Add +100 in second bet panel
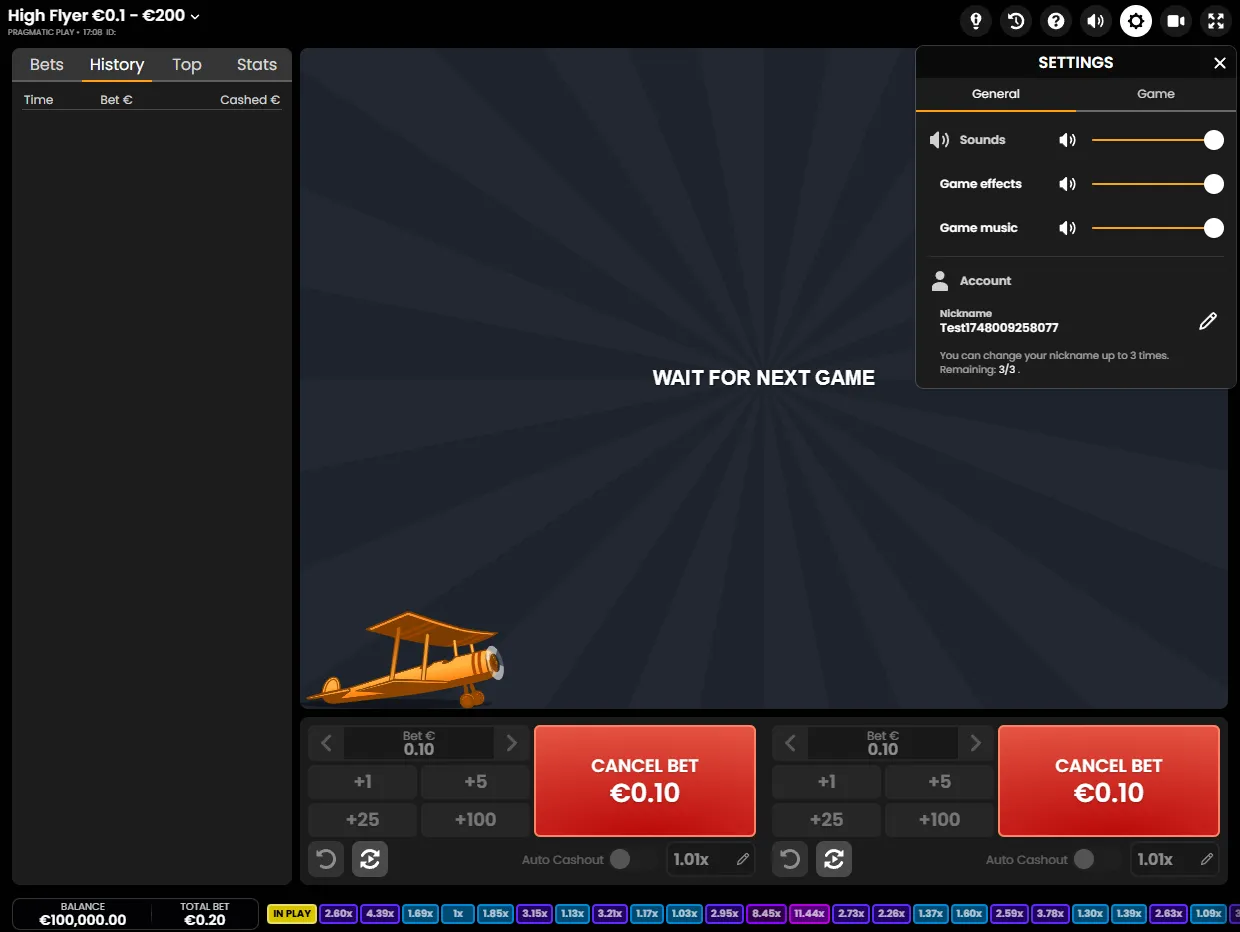This screenshot has height=932, width=1240. pos(939,820)
